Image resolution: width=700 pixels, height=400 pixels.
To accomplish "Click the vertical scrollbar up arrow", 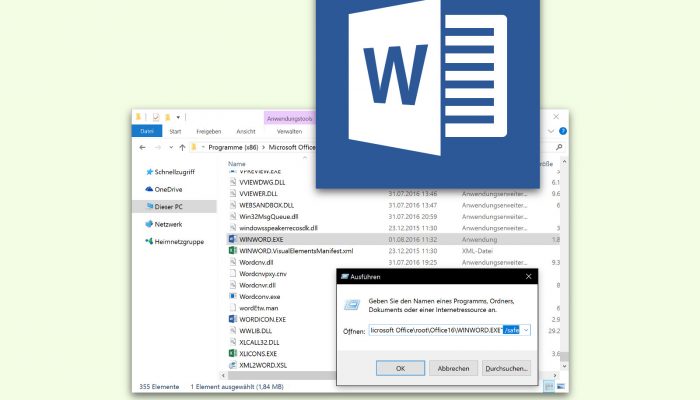I will coord(564,162).
